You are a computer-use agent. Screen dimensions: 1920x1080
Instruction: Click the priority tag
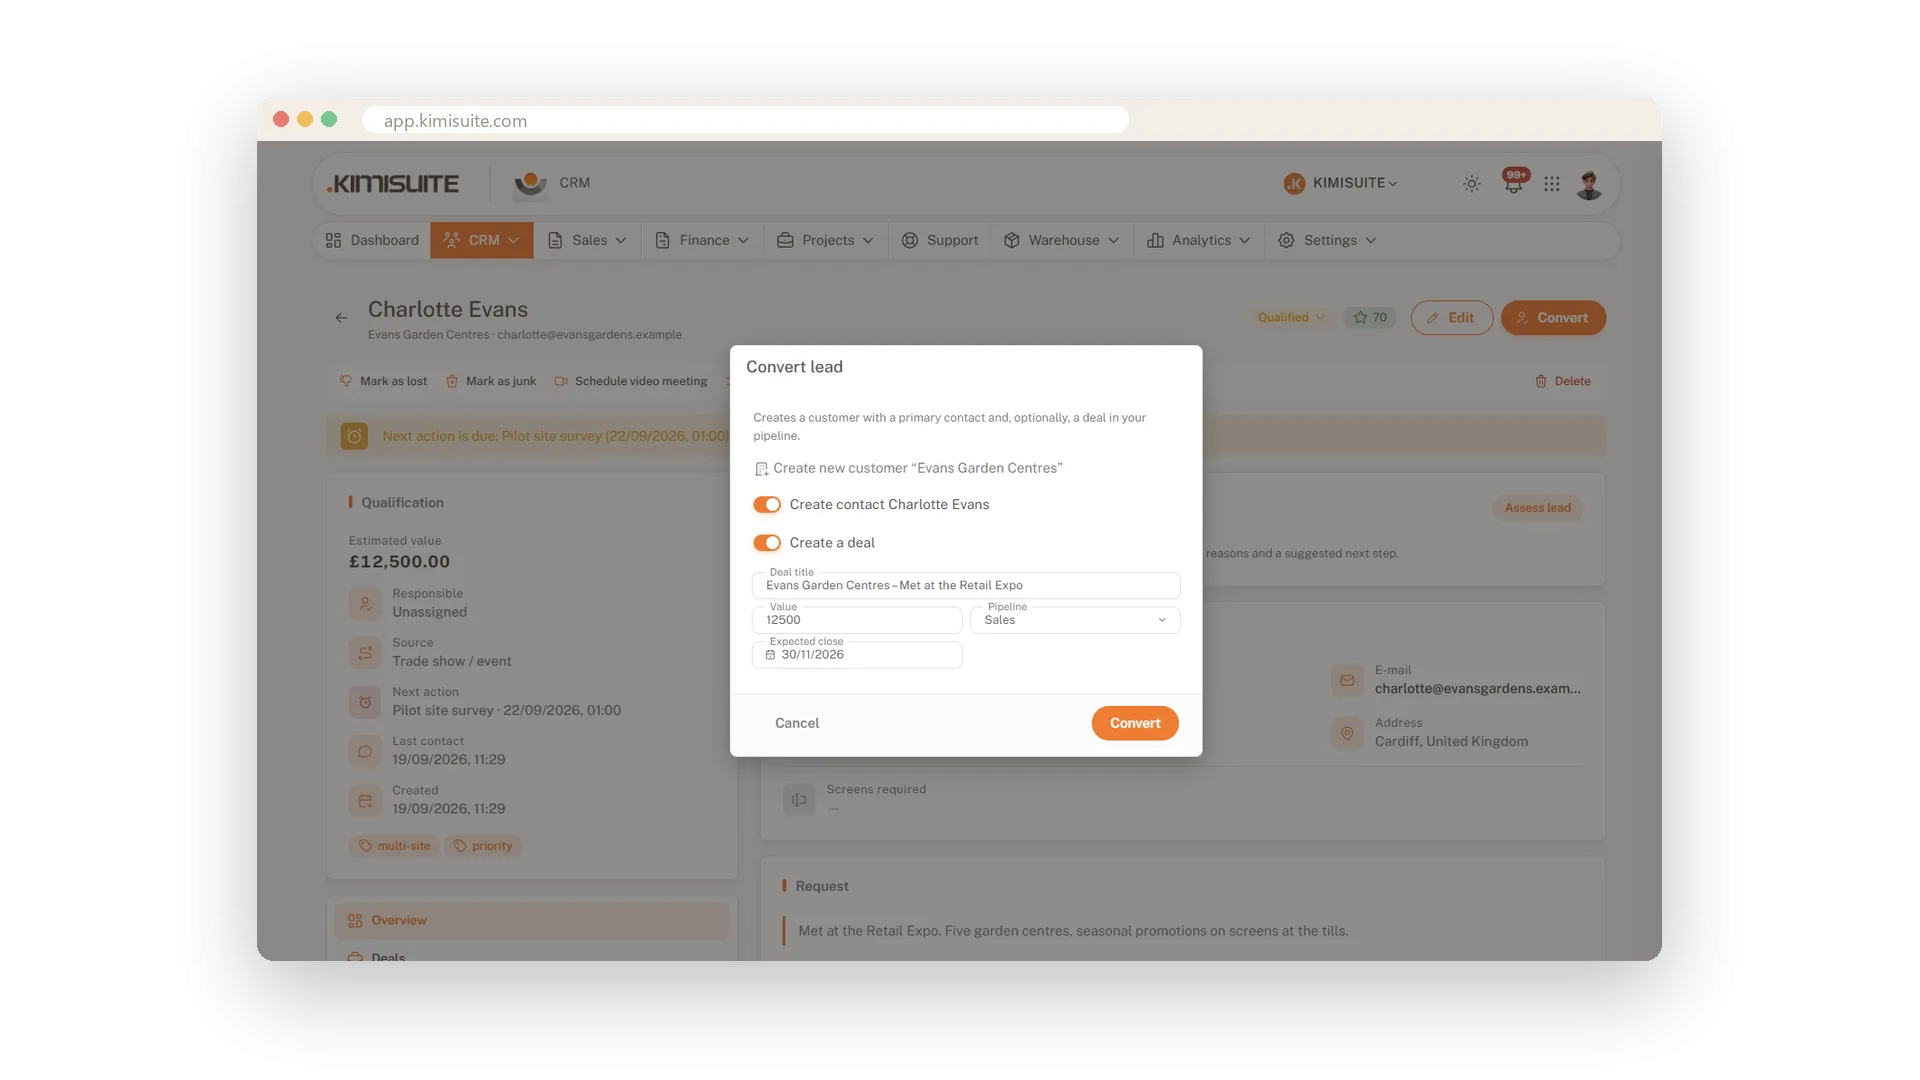point(483,846)
